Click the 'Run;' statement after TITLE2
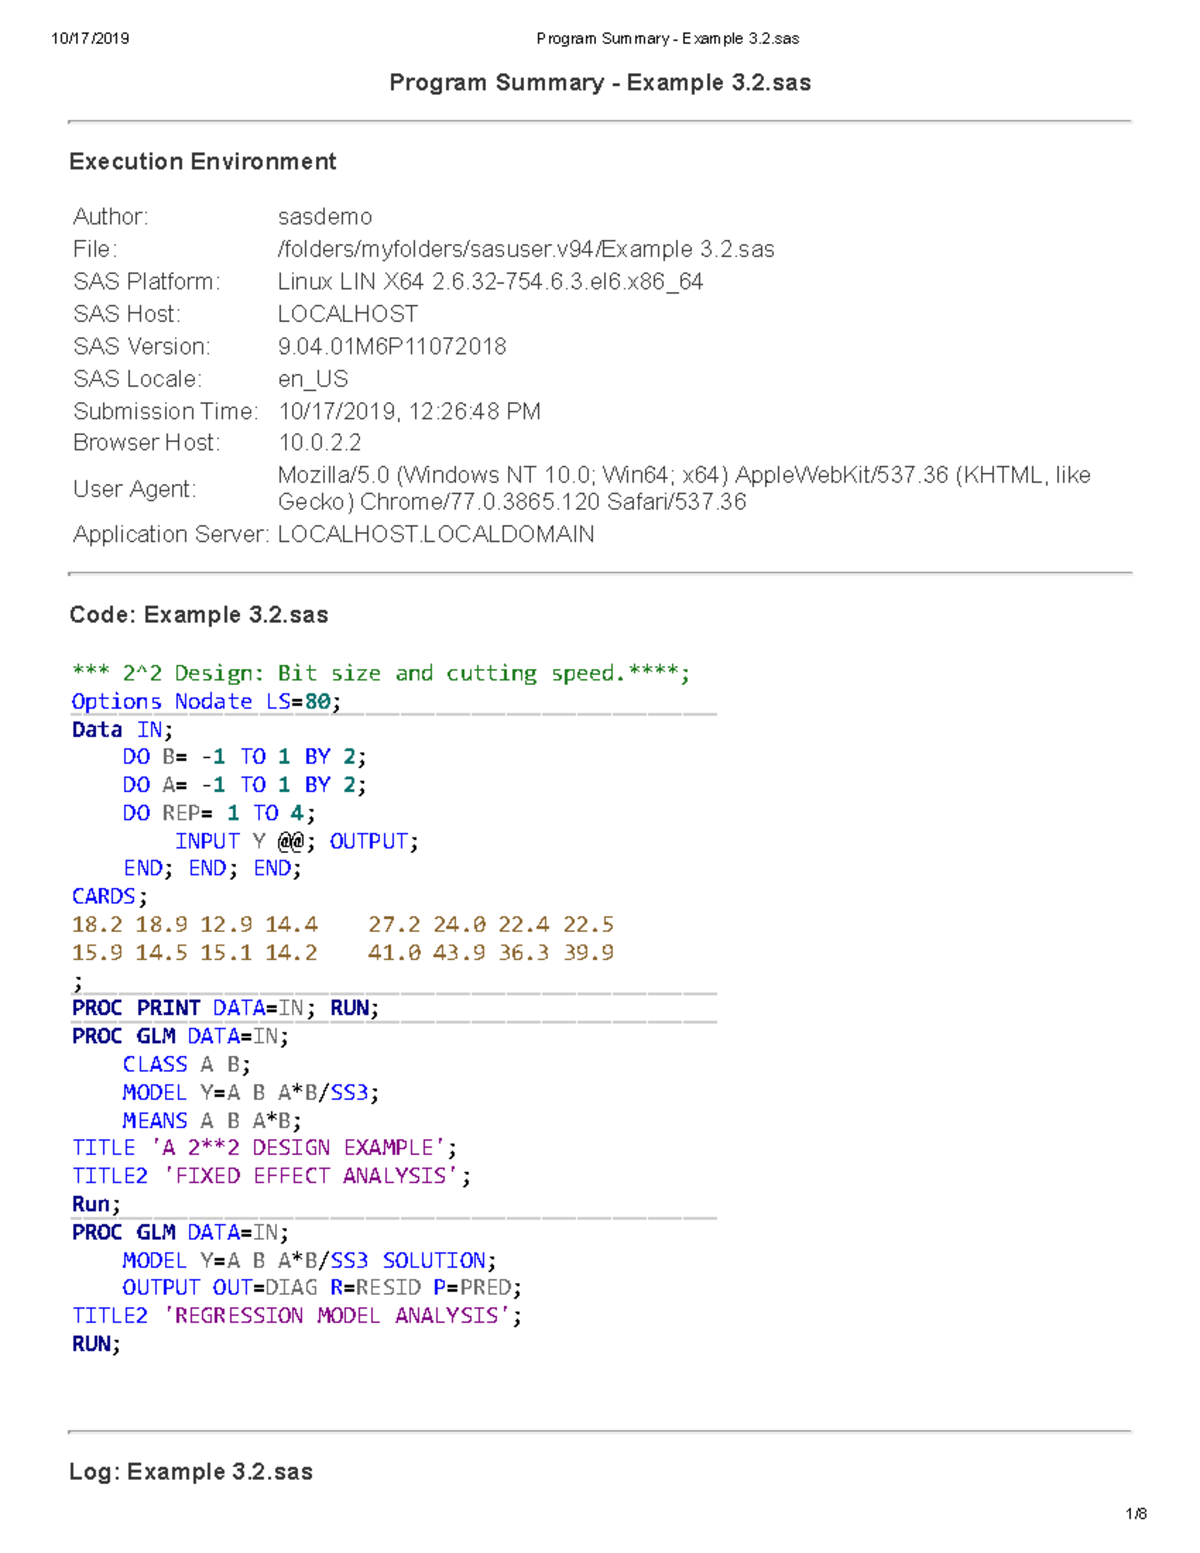 [x=96, y=1205]
